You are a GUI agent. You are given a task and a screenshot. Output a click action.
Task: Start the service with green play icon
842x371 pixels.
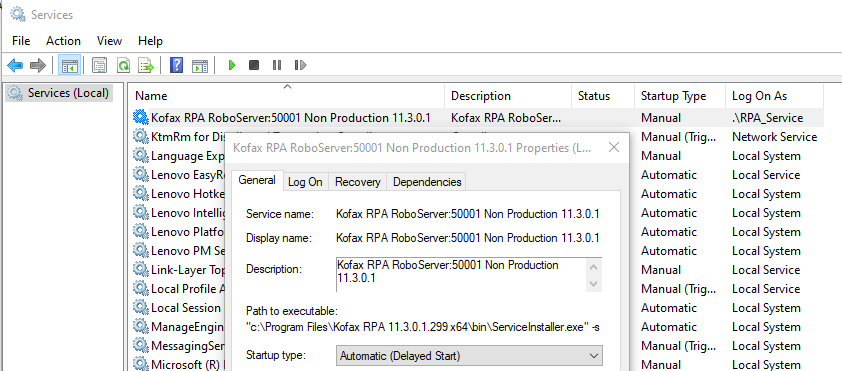[232, 66]
